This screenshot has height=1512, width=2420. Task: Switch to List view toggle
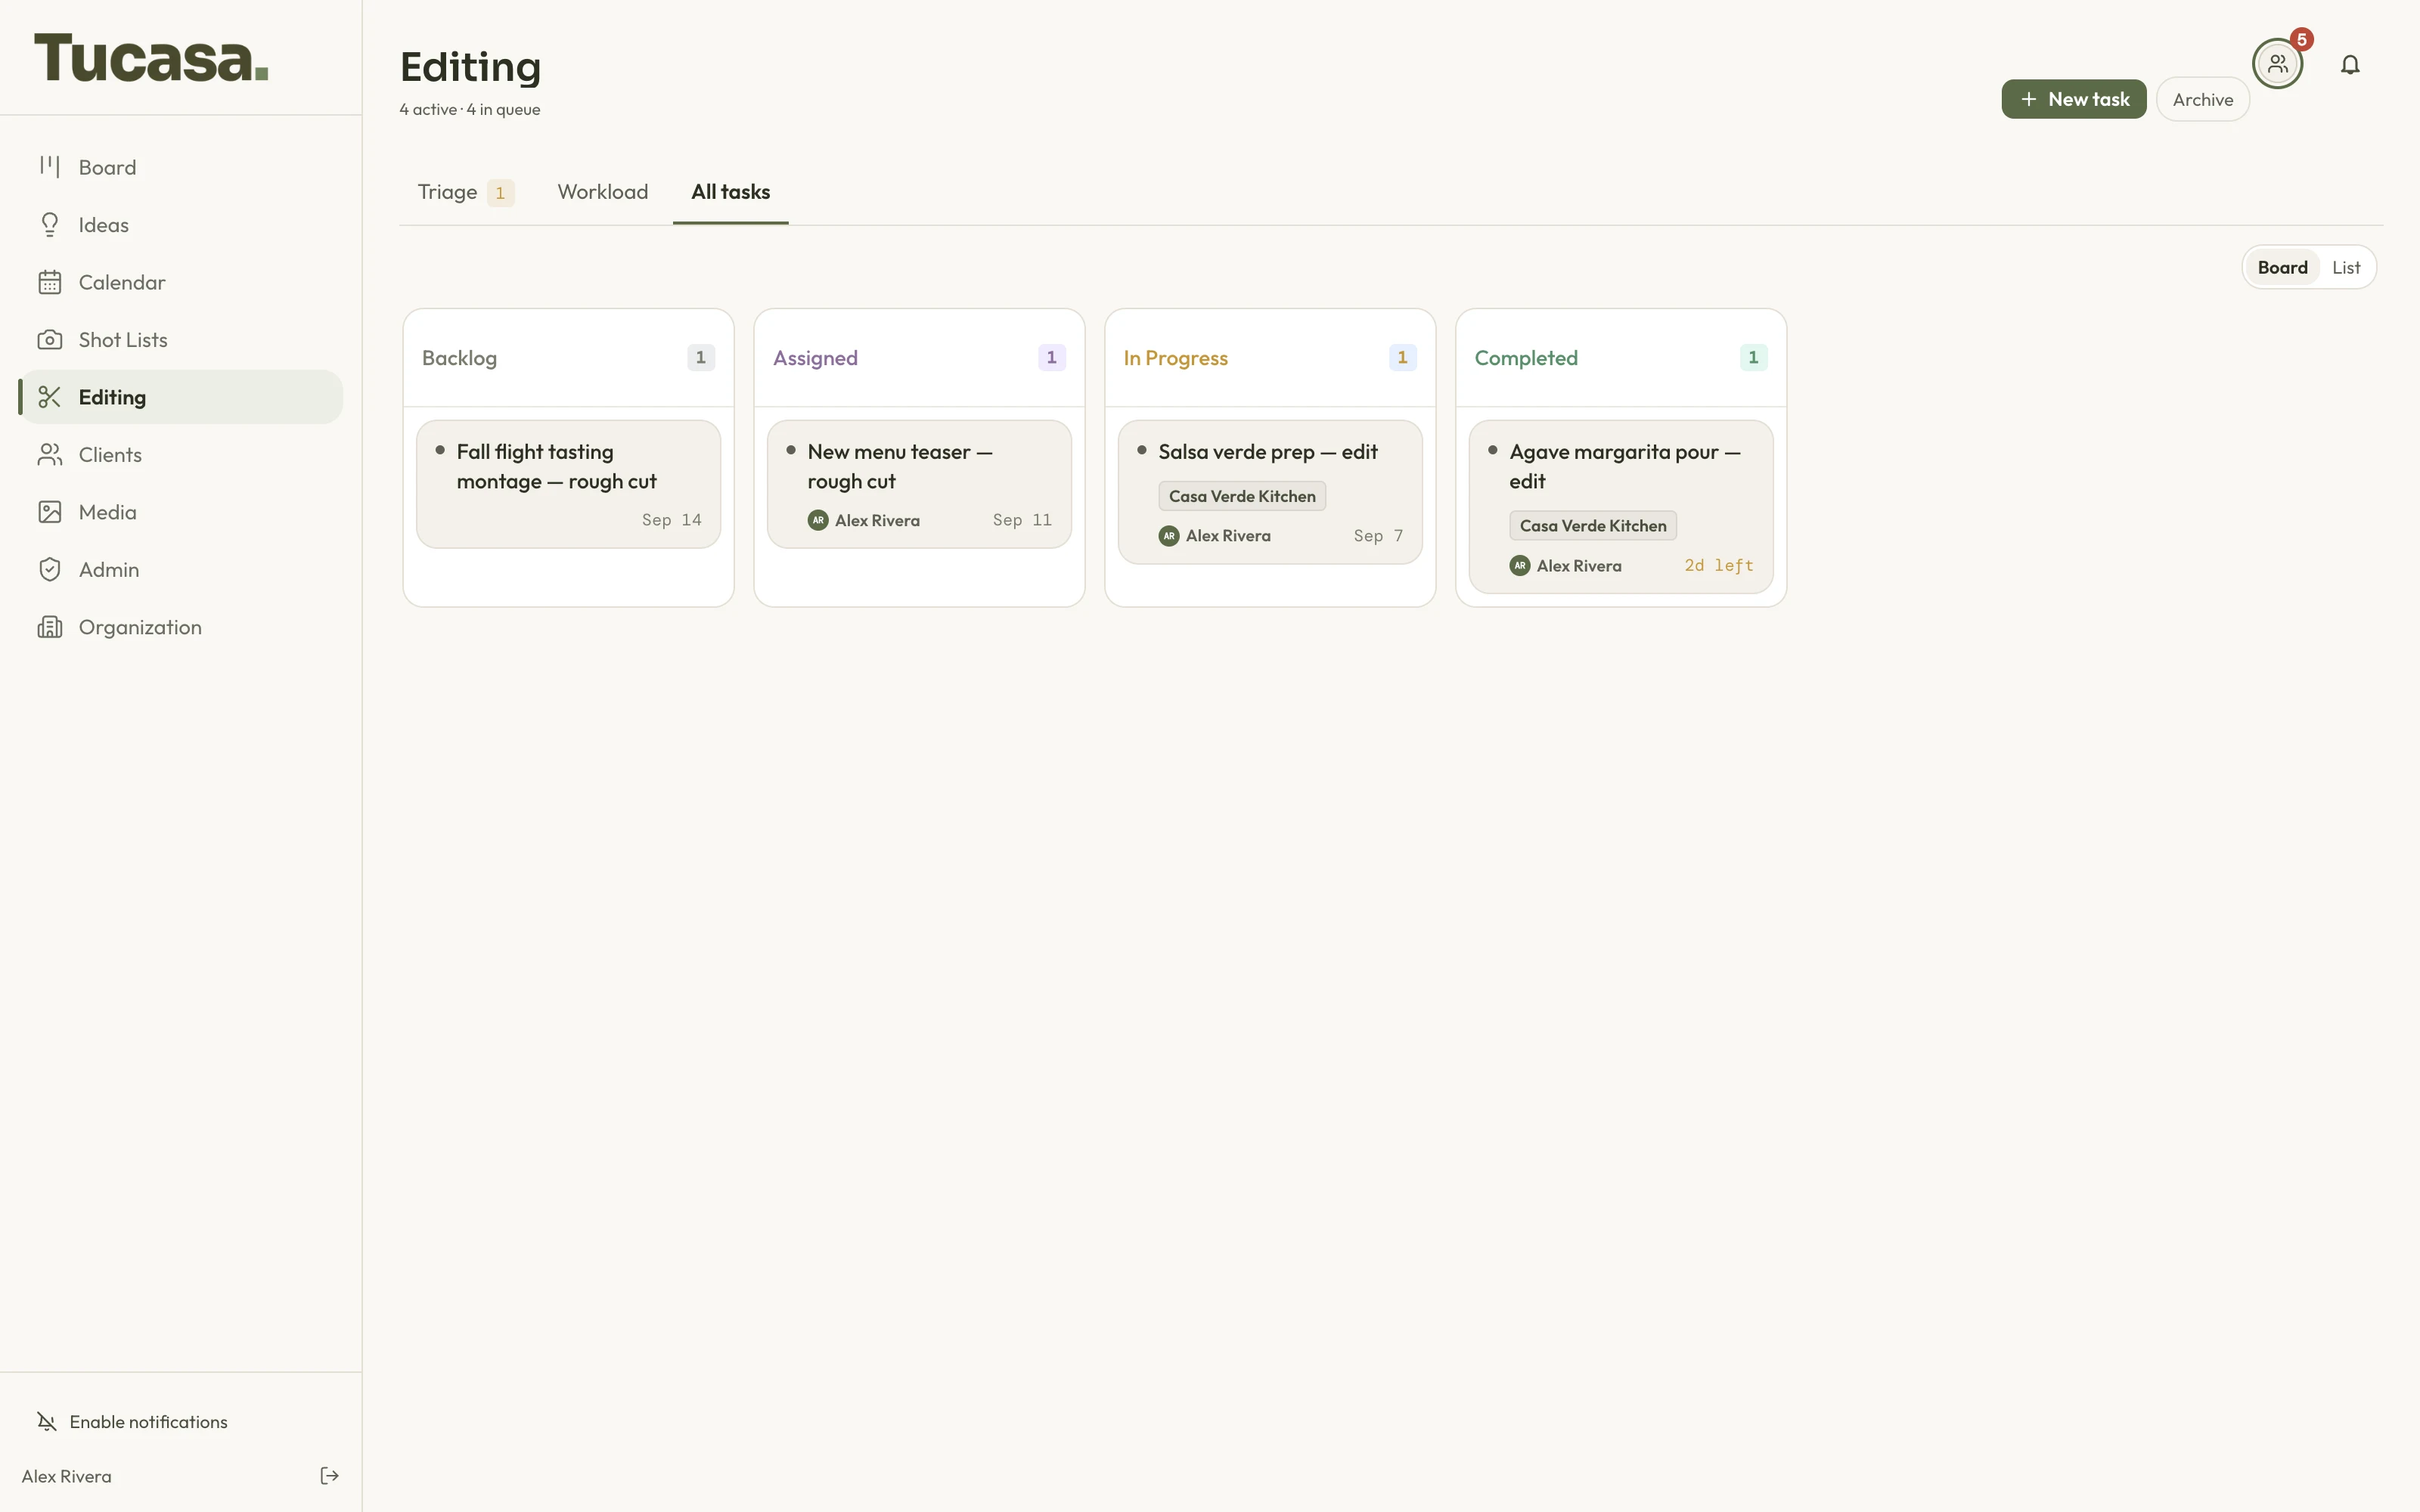click(x=2346, y=267)
